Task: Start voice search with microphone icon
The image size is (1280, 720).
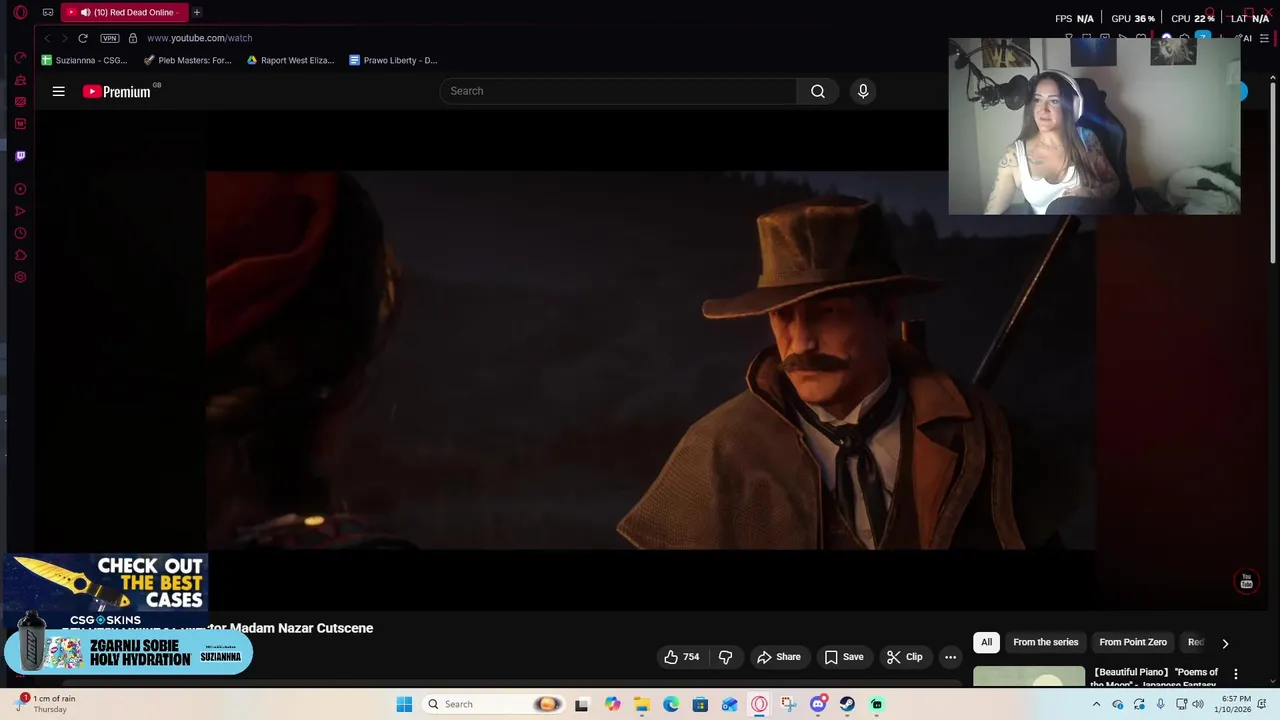Action: [863, 91]
